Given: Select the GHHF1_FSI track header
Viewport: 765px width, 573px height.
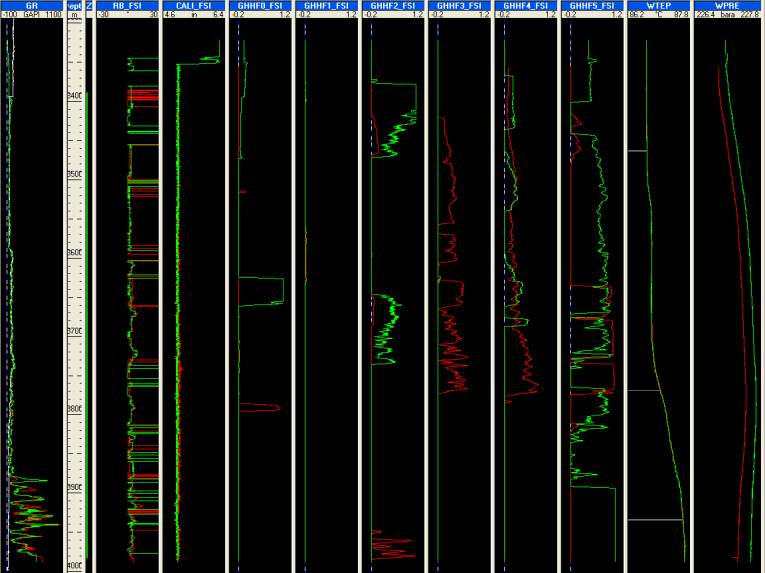Looking at the screenshot, I should (326, 5).
